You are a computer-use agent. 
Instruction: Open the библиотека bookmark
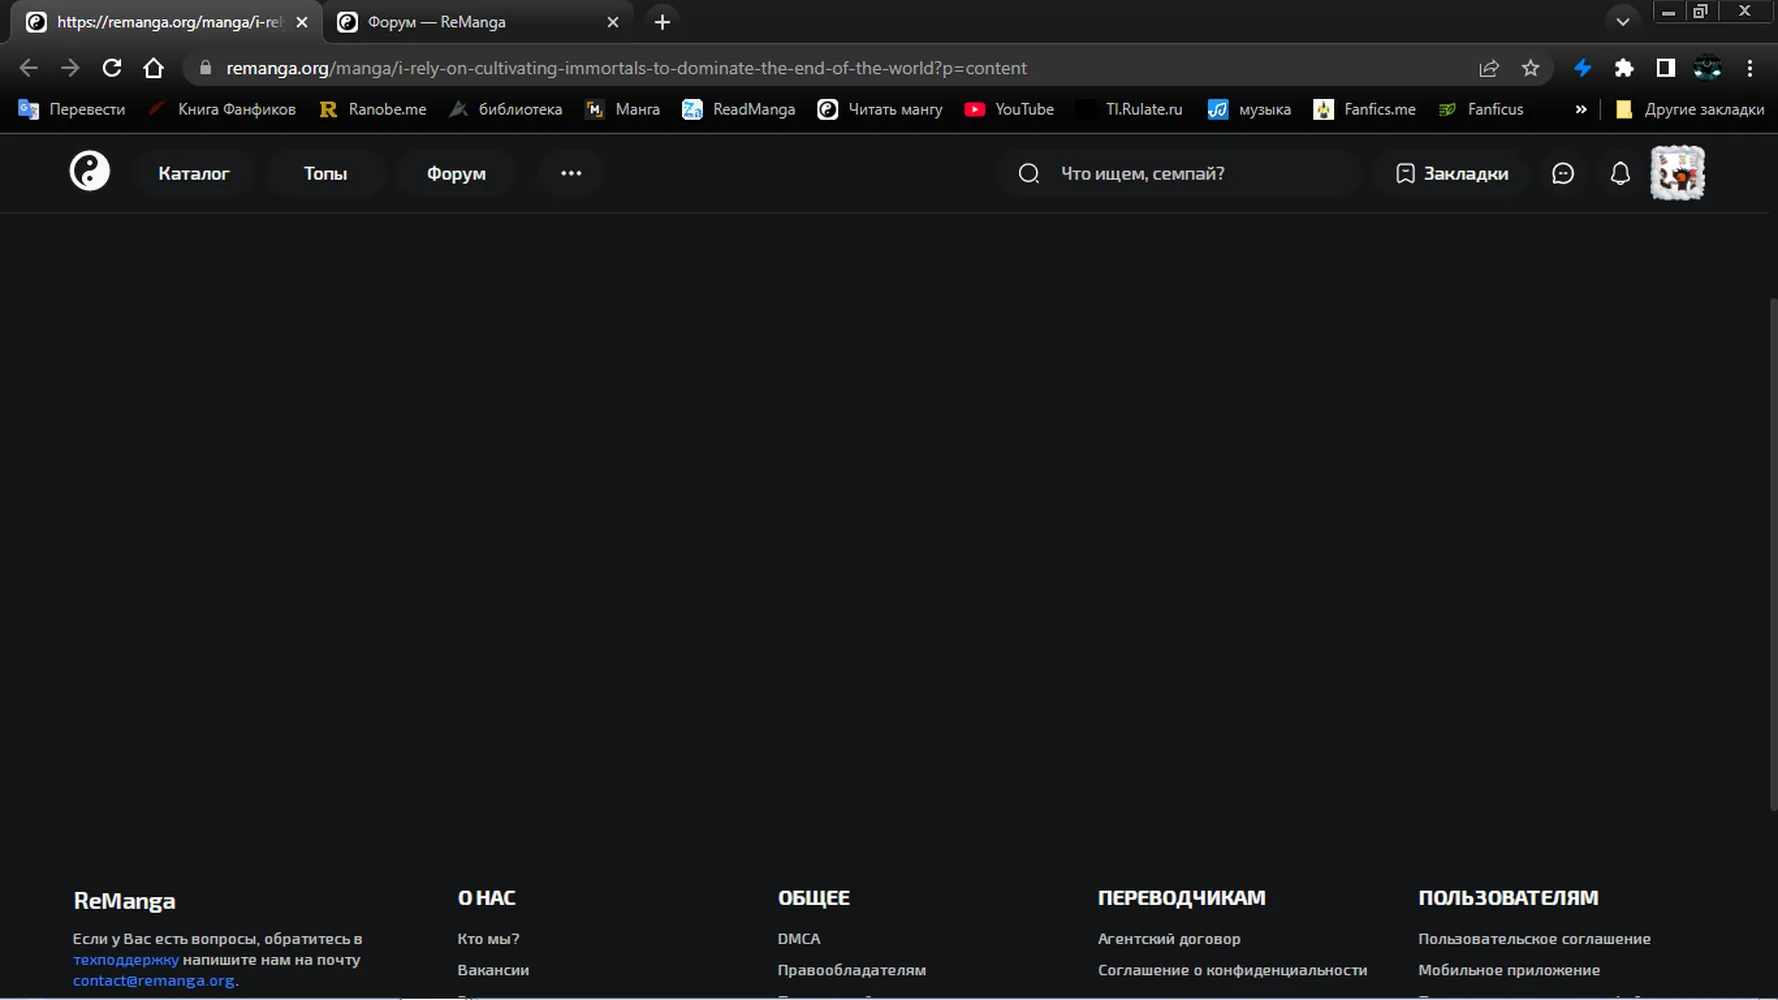pyautogui.click(x=505, y=109)
